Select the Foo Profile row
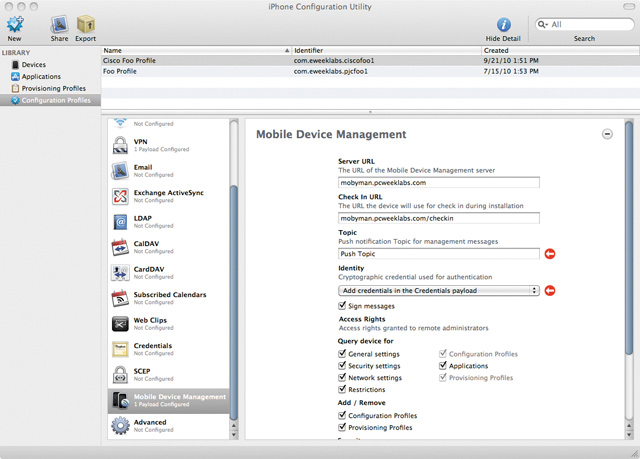 pos(370,71)
